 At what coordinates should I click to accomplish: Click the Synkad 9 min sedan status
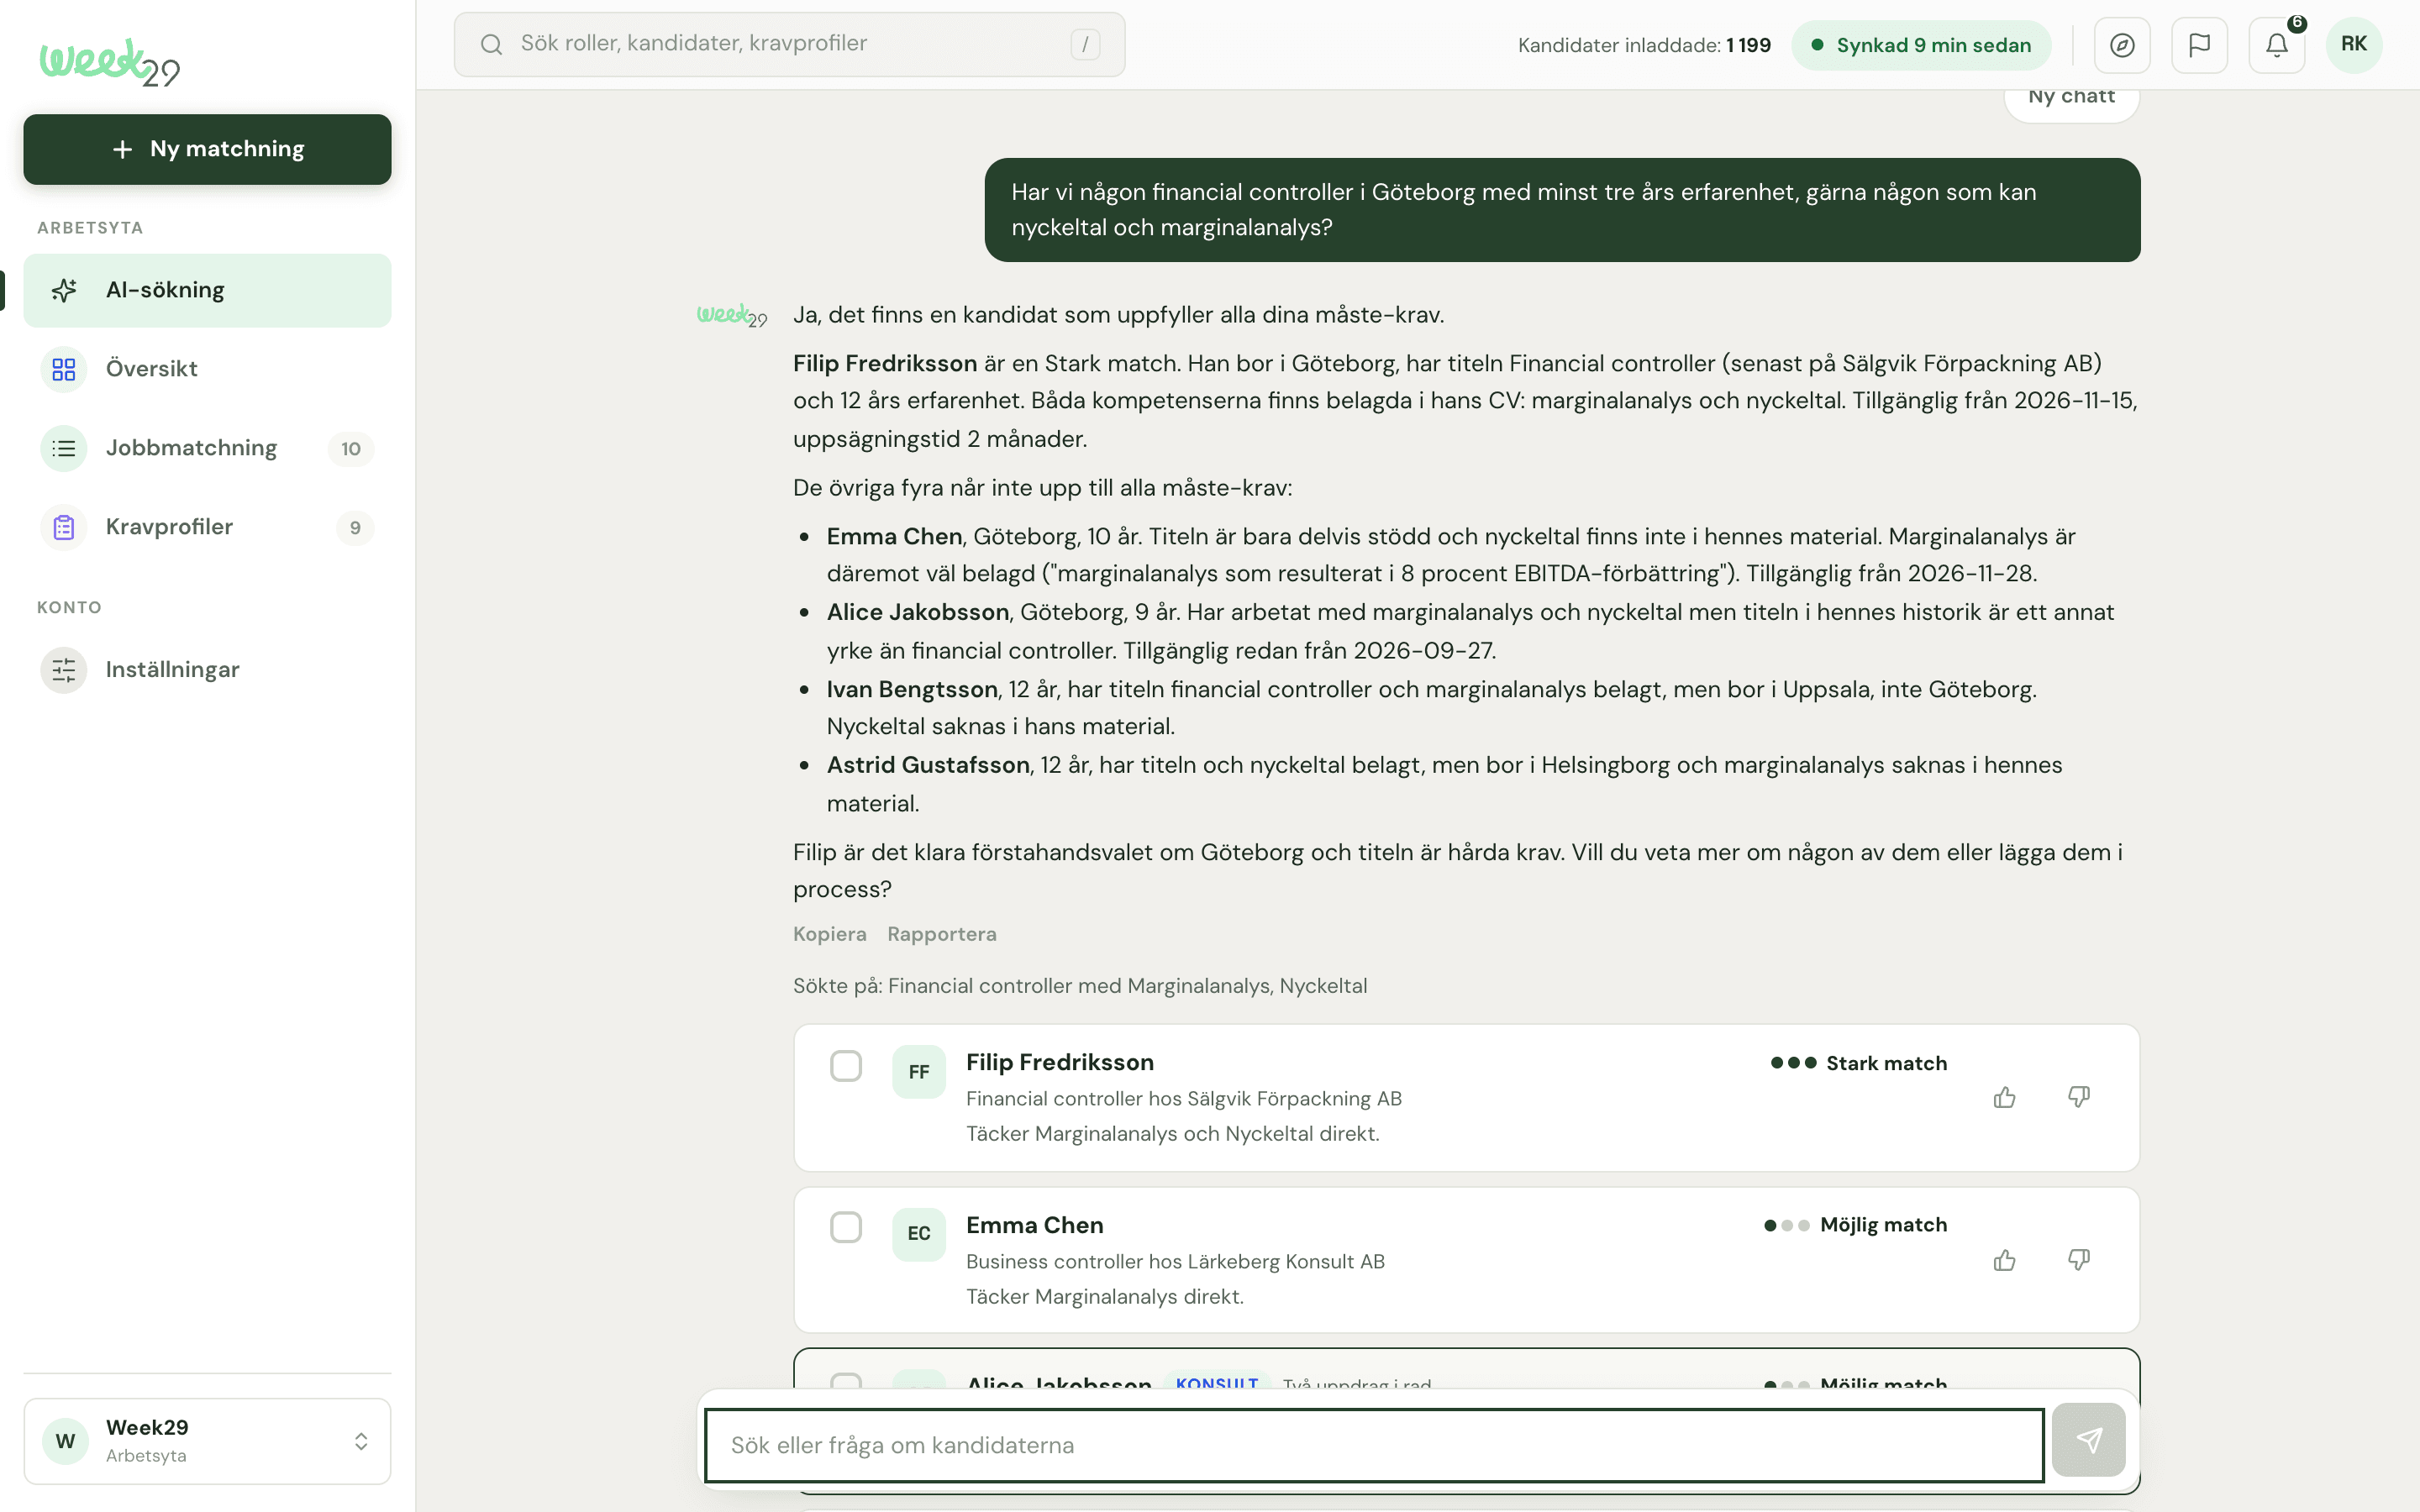pyautogui.click(x=1921, y=45)
